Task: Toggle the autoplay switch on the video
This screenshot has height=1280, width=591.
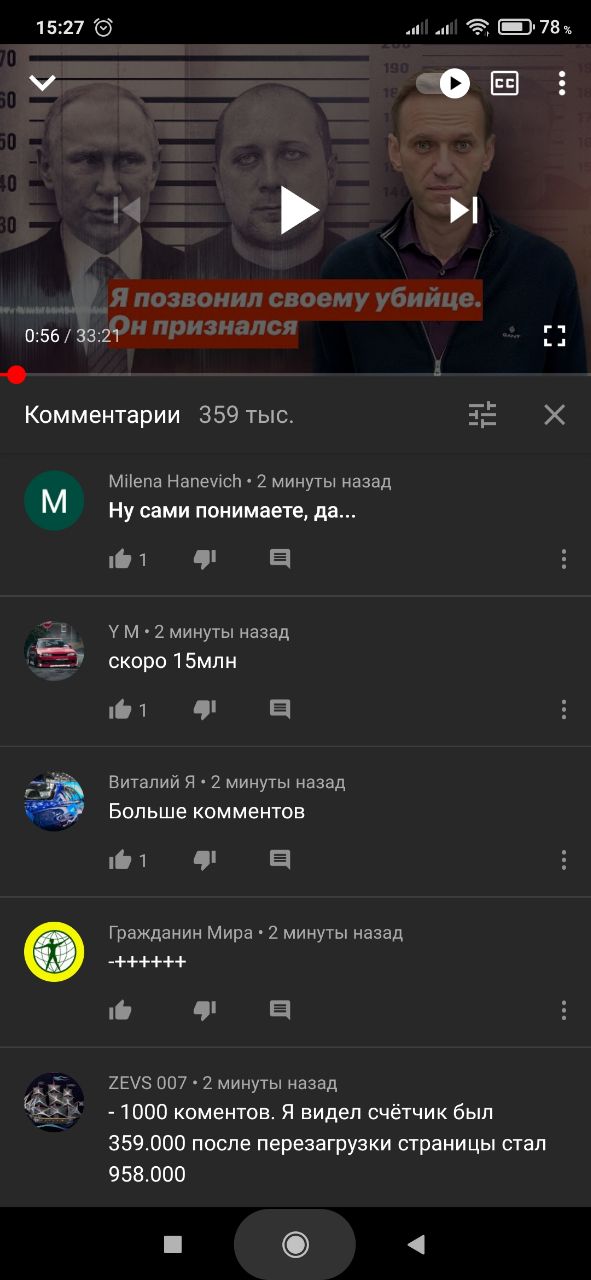Action: [x=444, y=83]
